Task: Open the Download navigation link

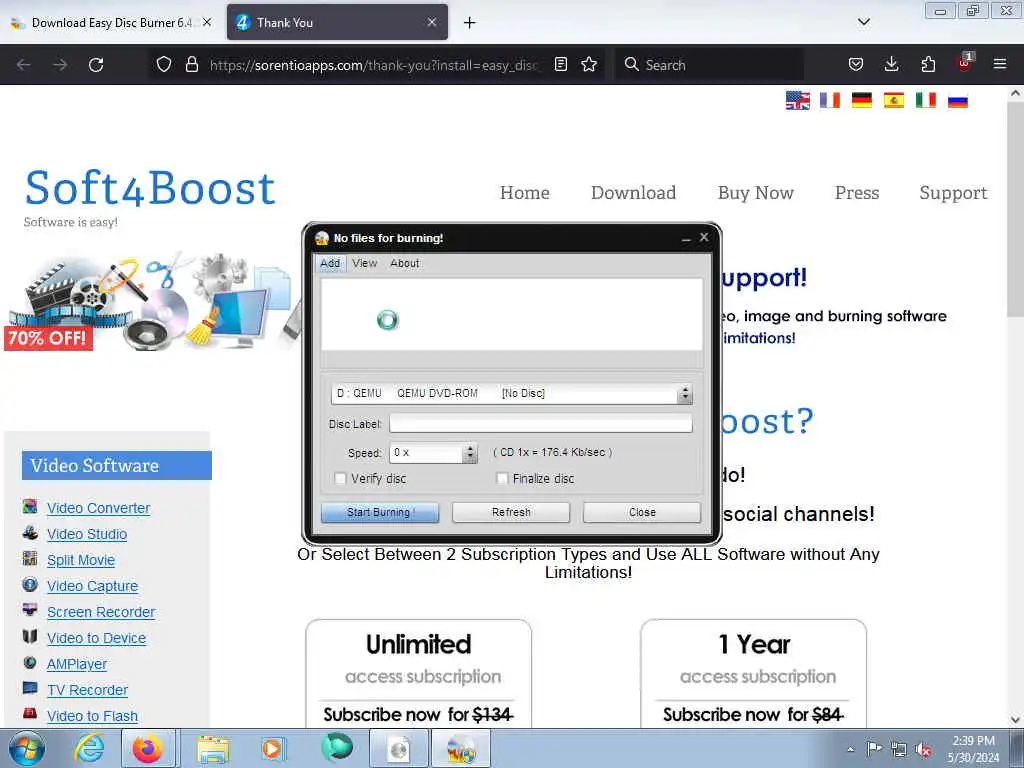Action: click(633, 193)
